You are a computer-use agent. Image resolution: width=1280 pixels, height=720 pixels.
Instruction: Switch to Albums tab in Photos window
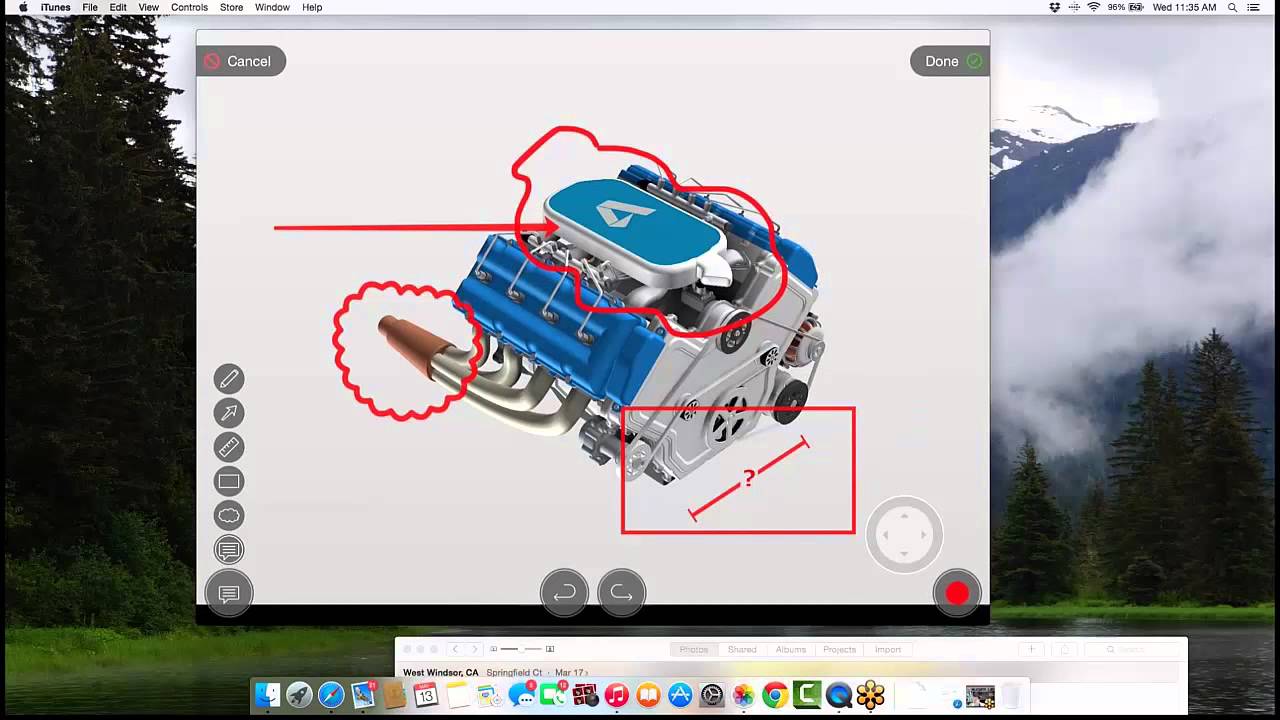pos(791,650)
